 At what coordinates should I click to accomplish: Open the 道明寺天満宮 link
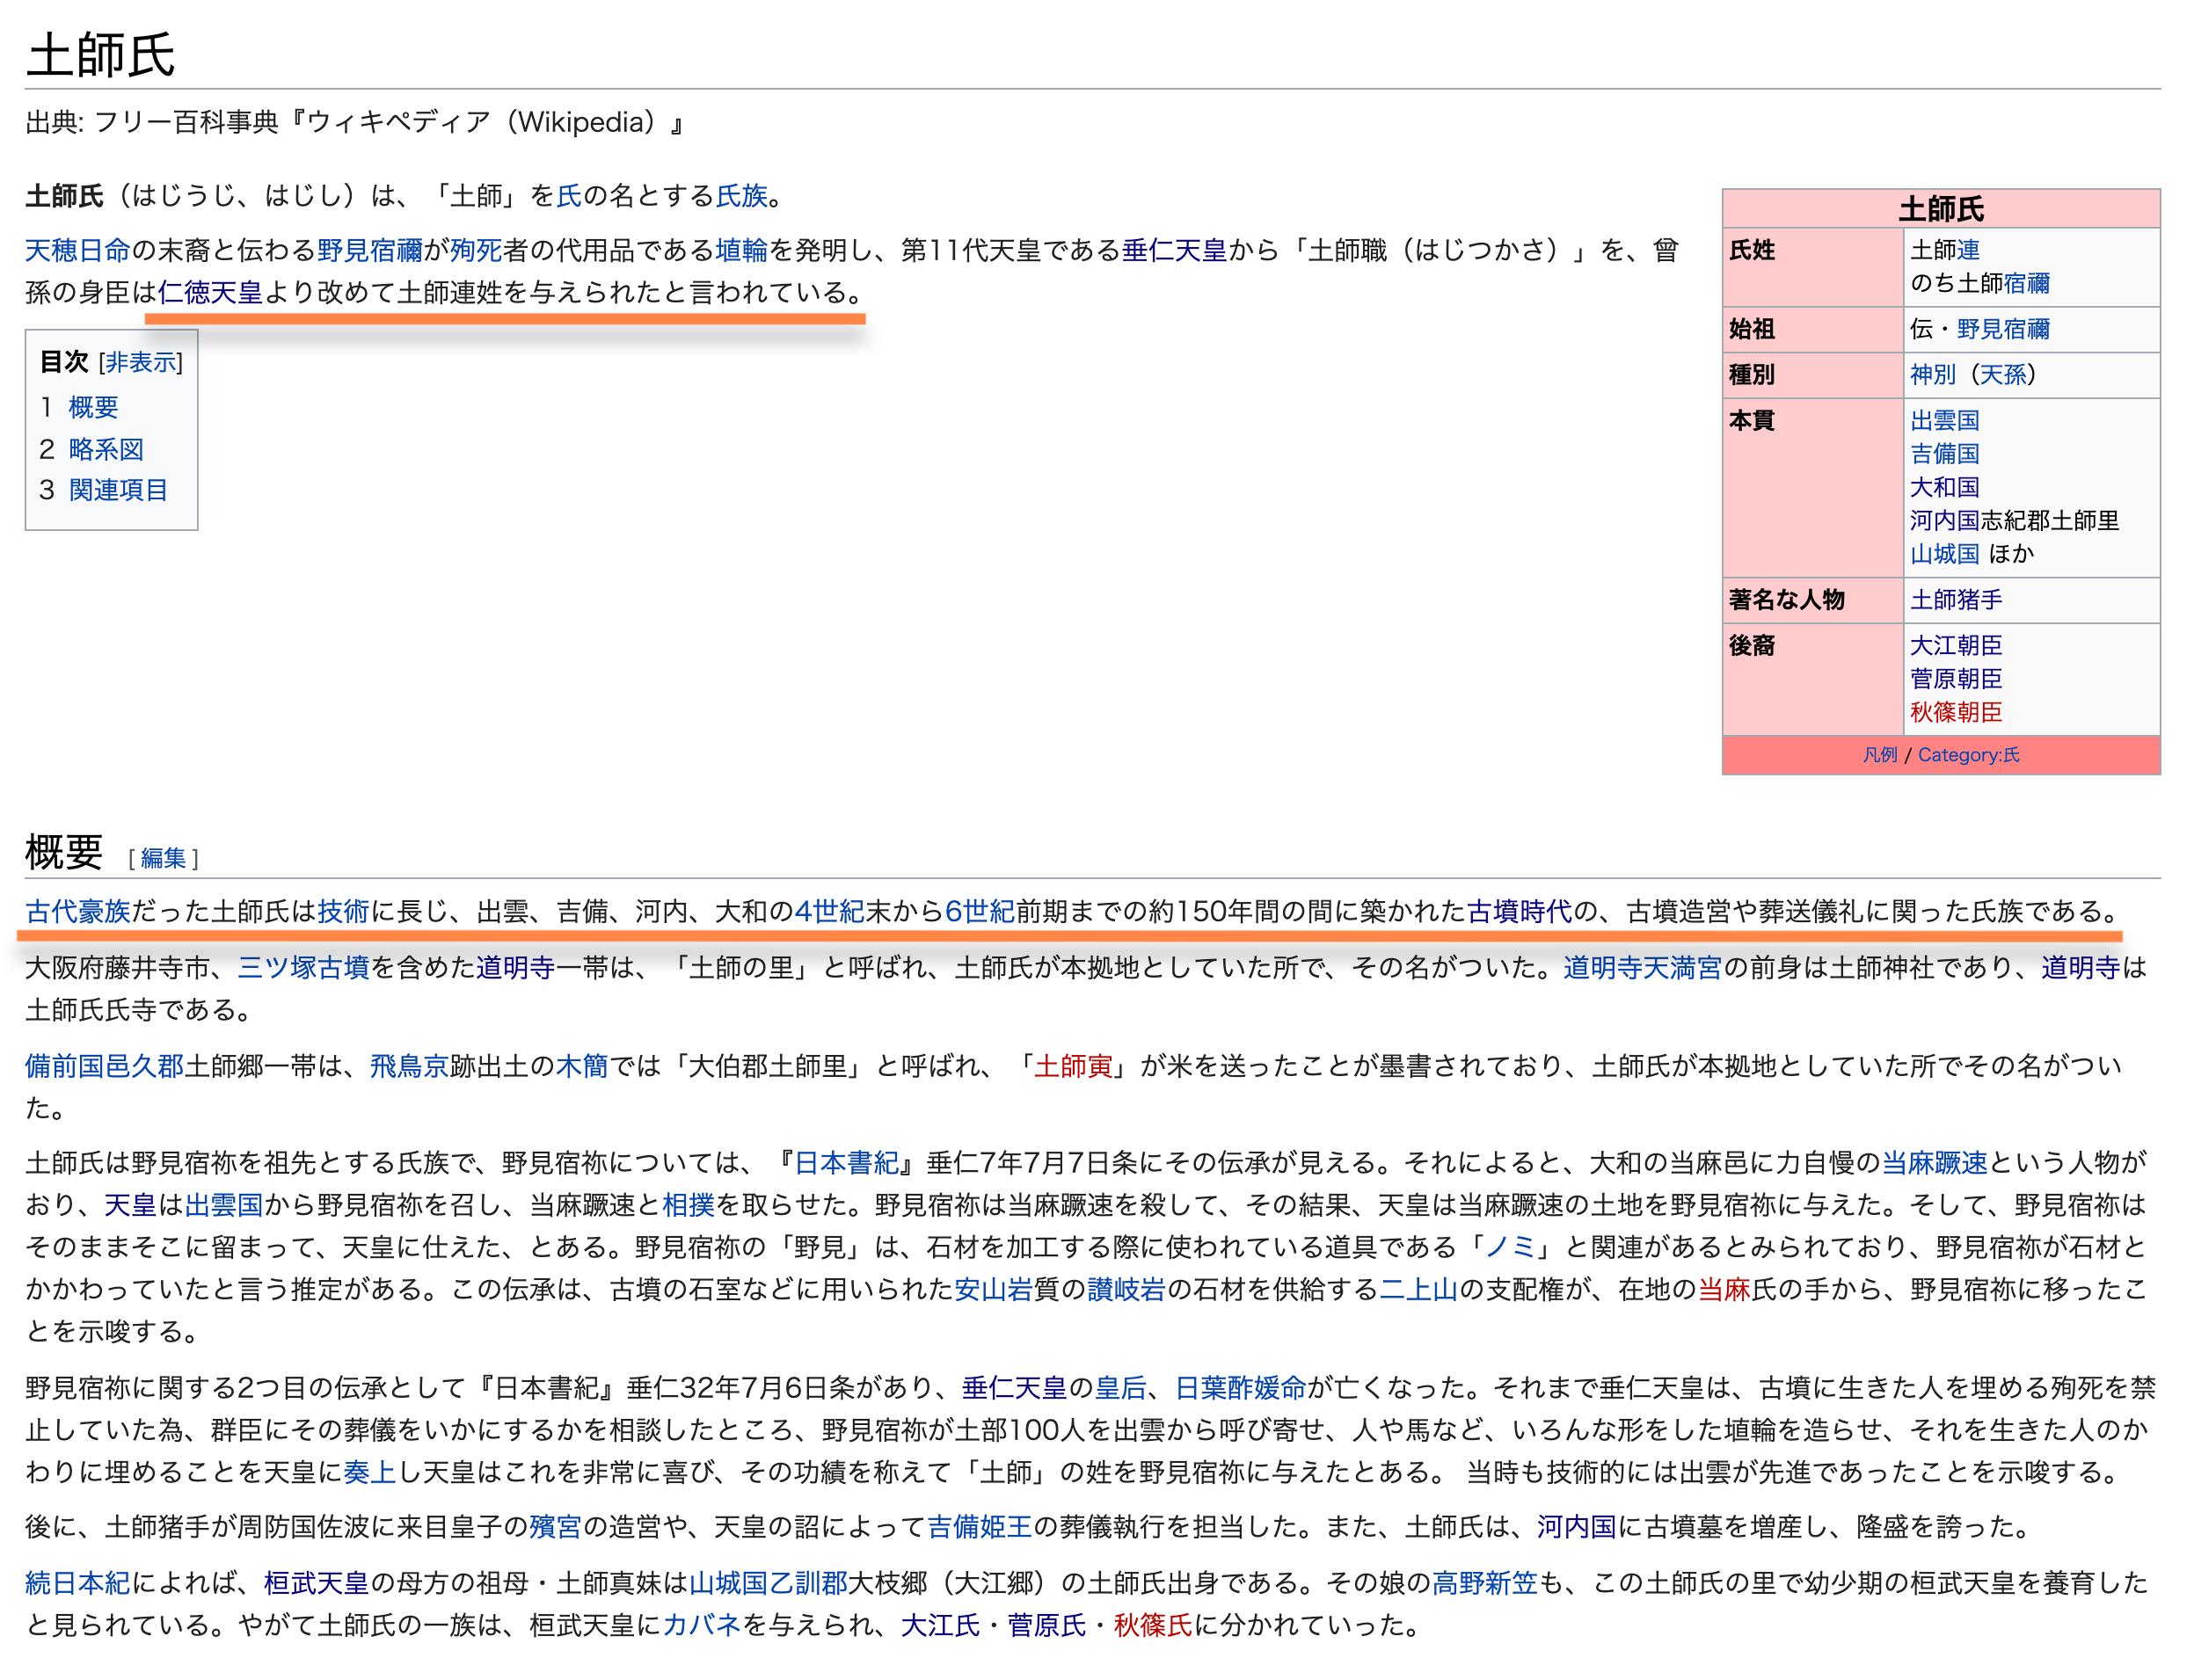tap(1642, 968)
